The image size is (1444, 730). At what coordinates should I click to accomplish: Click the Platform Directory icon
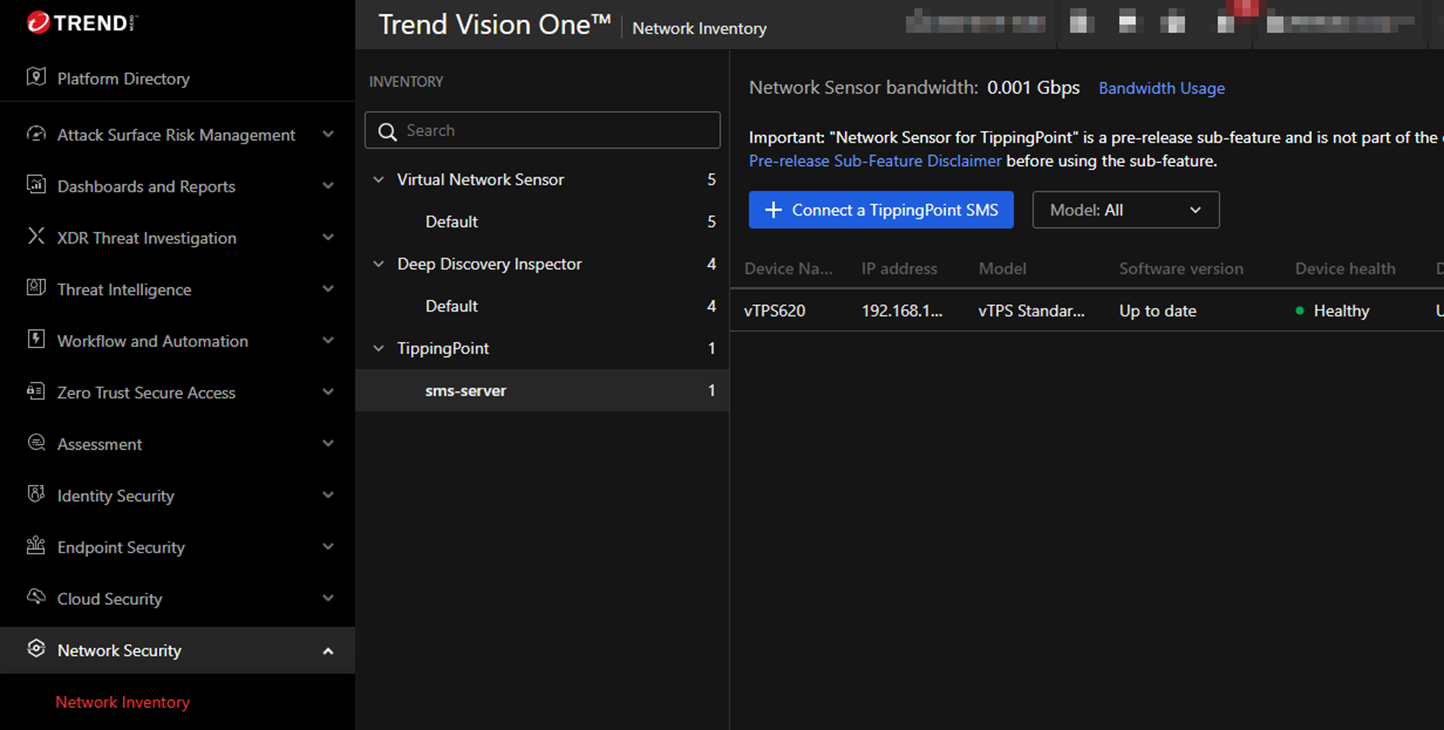[x=36, y=78]
